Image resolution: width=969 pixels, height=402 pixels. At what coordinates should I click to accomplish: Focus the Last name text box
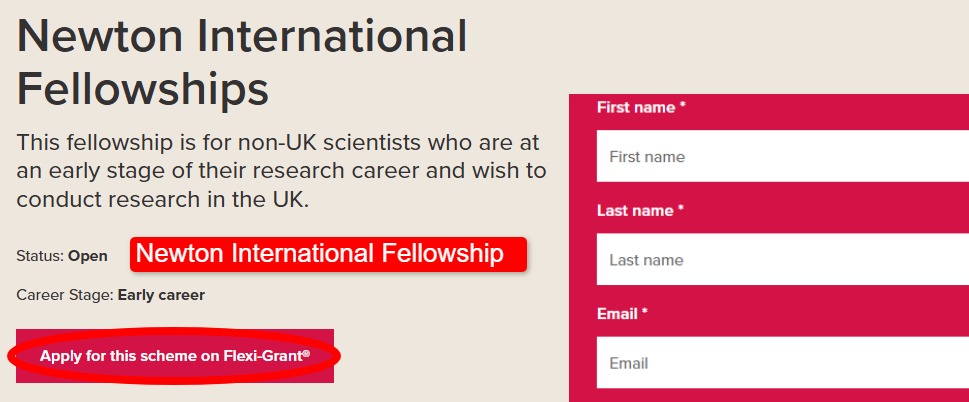780,260
